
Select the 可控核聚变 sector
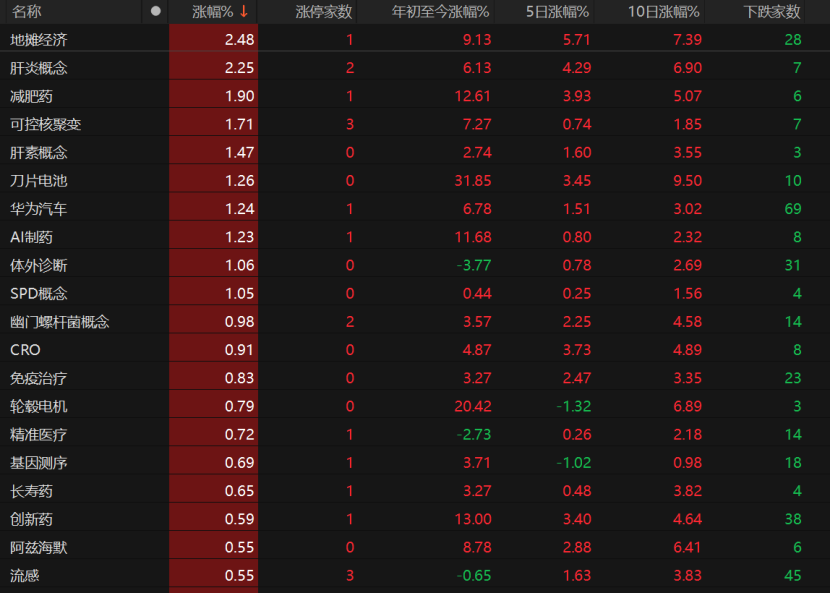pyautogui.click(x=415, y=124)
